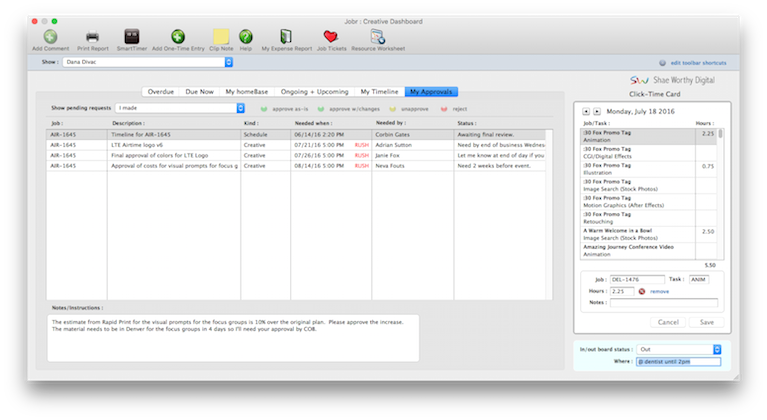This screenshot has width=767, height=420.
Task: Choose the red reject option
Action: [x=455, y=108]
